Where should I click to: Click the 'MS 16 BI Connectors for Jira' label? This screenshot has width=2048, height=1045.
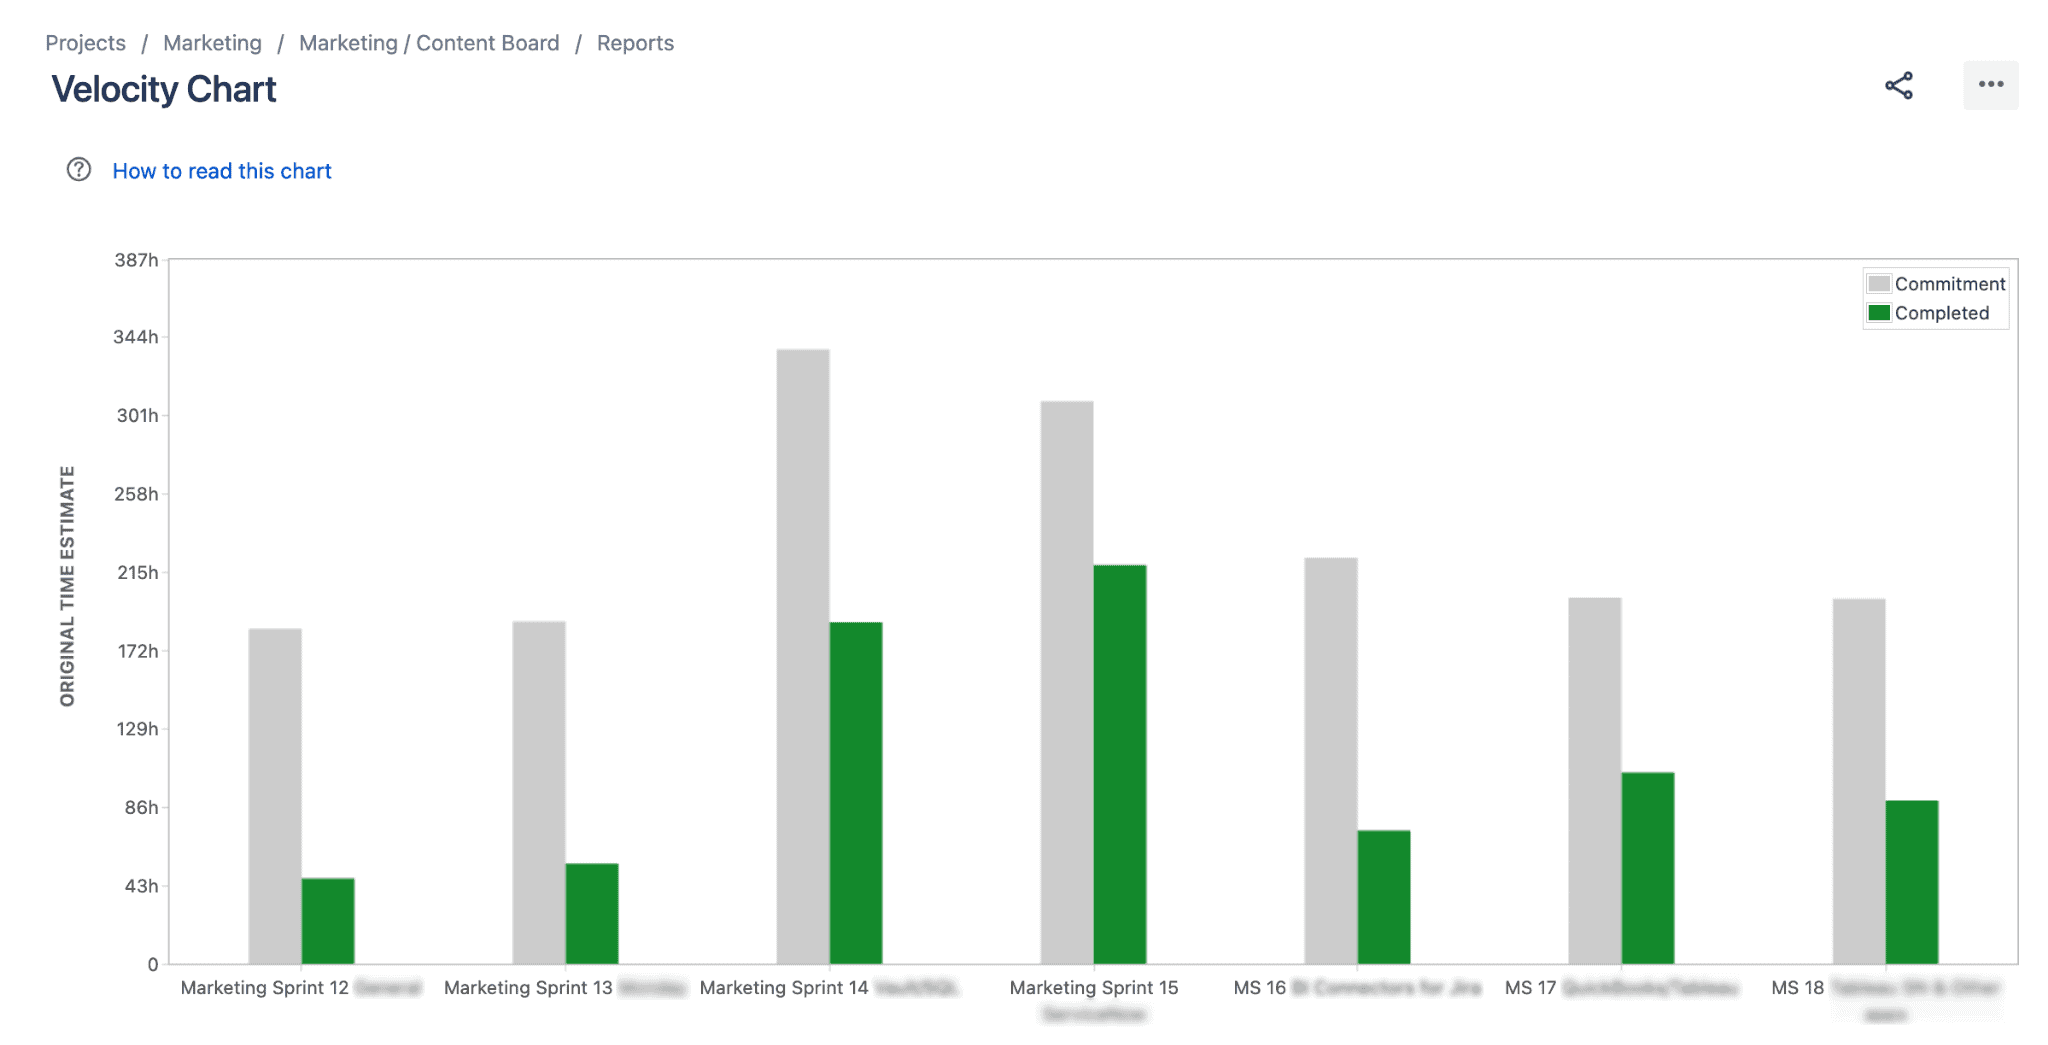pyautogui.click(x=1357, y=987)
